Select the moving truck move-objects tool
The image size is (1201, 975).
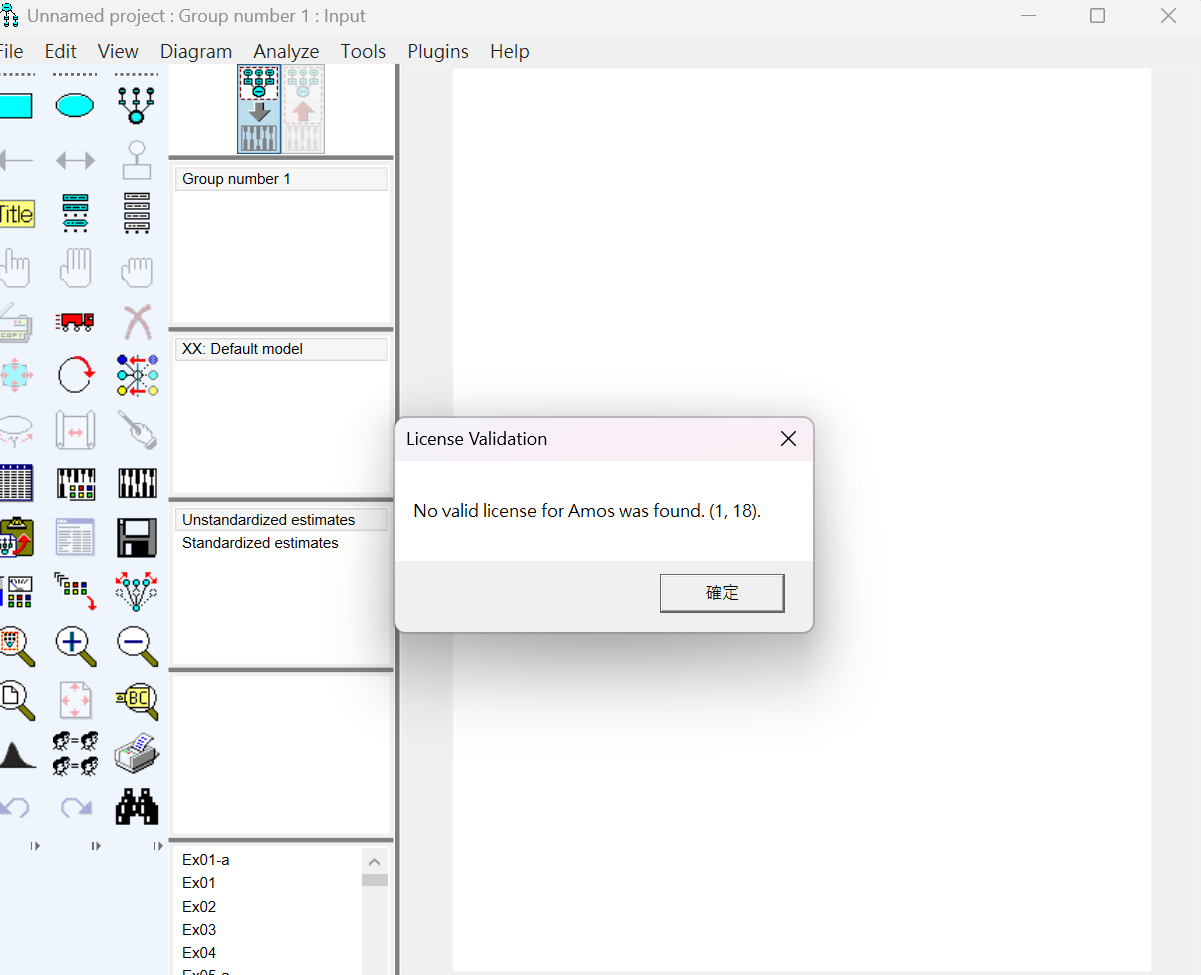point(75,322)
